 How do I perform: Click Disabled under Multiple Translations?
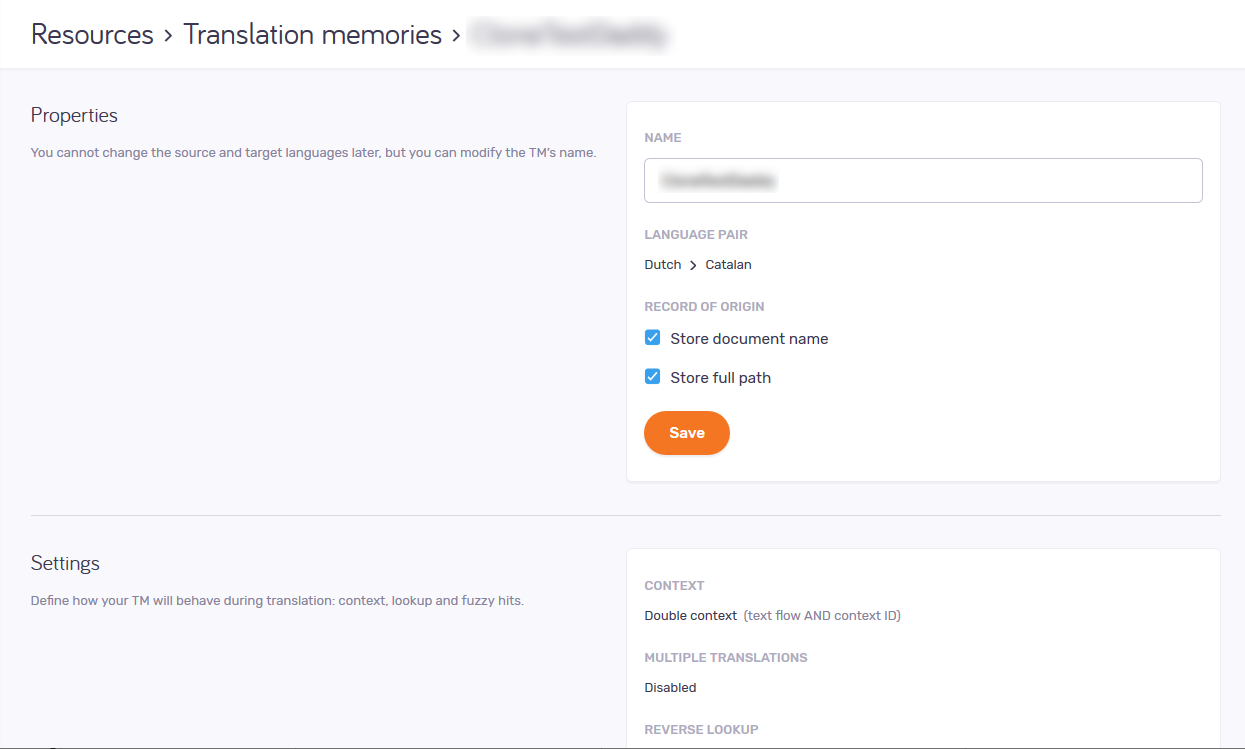(670, 688)
